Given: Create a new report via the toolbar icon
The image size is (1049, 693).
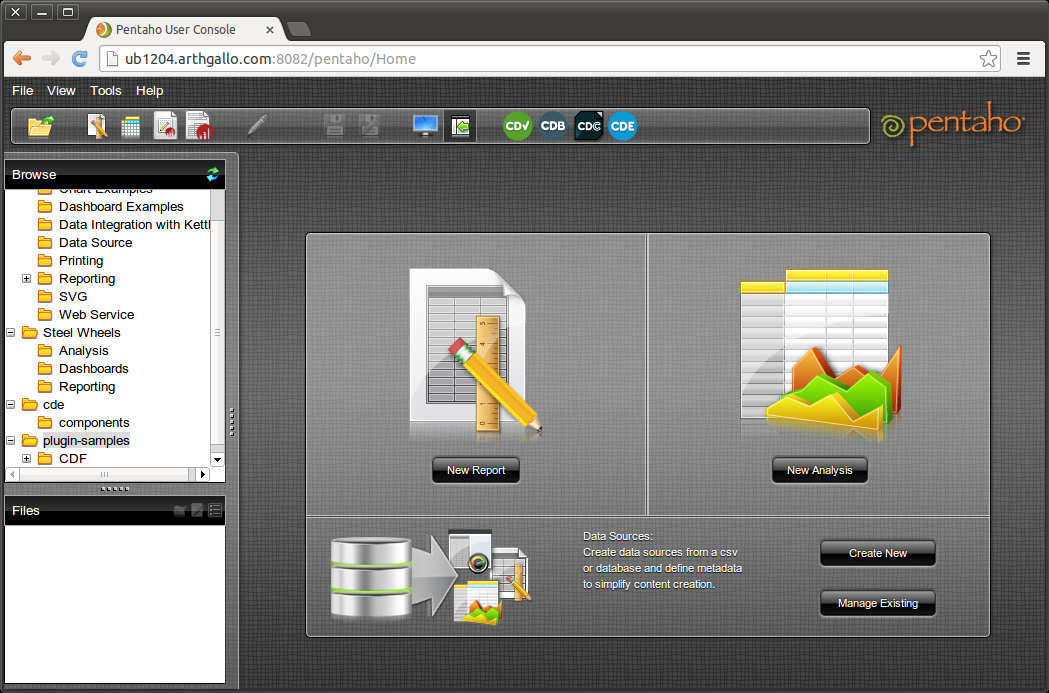Looking at the screenshot, I should (x=95, y=126).
